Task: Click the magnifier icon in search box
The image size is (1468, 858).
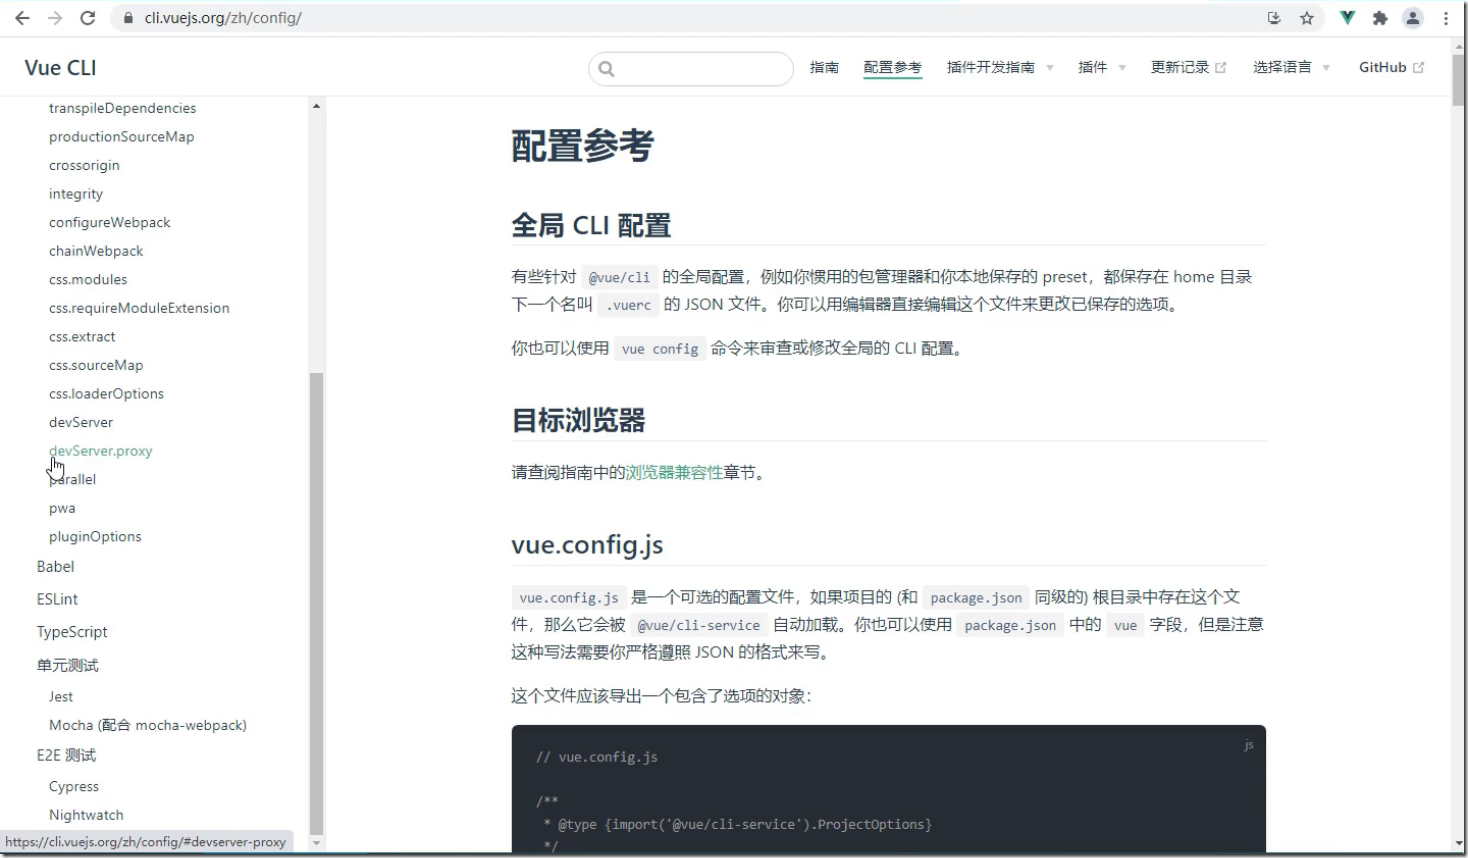Action: (606, 69)
